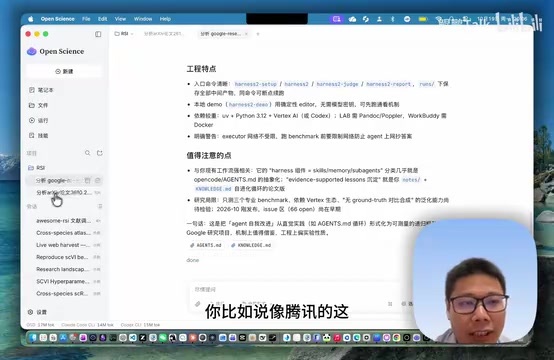Open the 技能 skills section
Image resolution: width=554 pixels, height=360 pixels.
[x=39, y=136]
